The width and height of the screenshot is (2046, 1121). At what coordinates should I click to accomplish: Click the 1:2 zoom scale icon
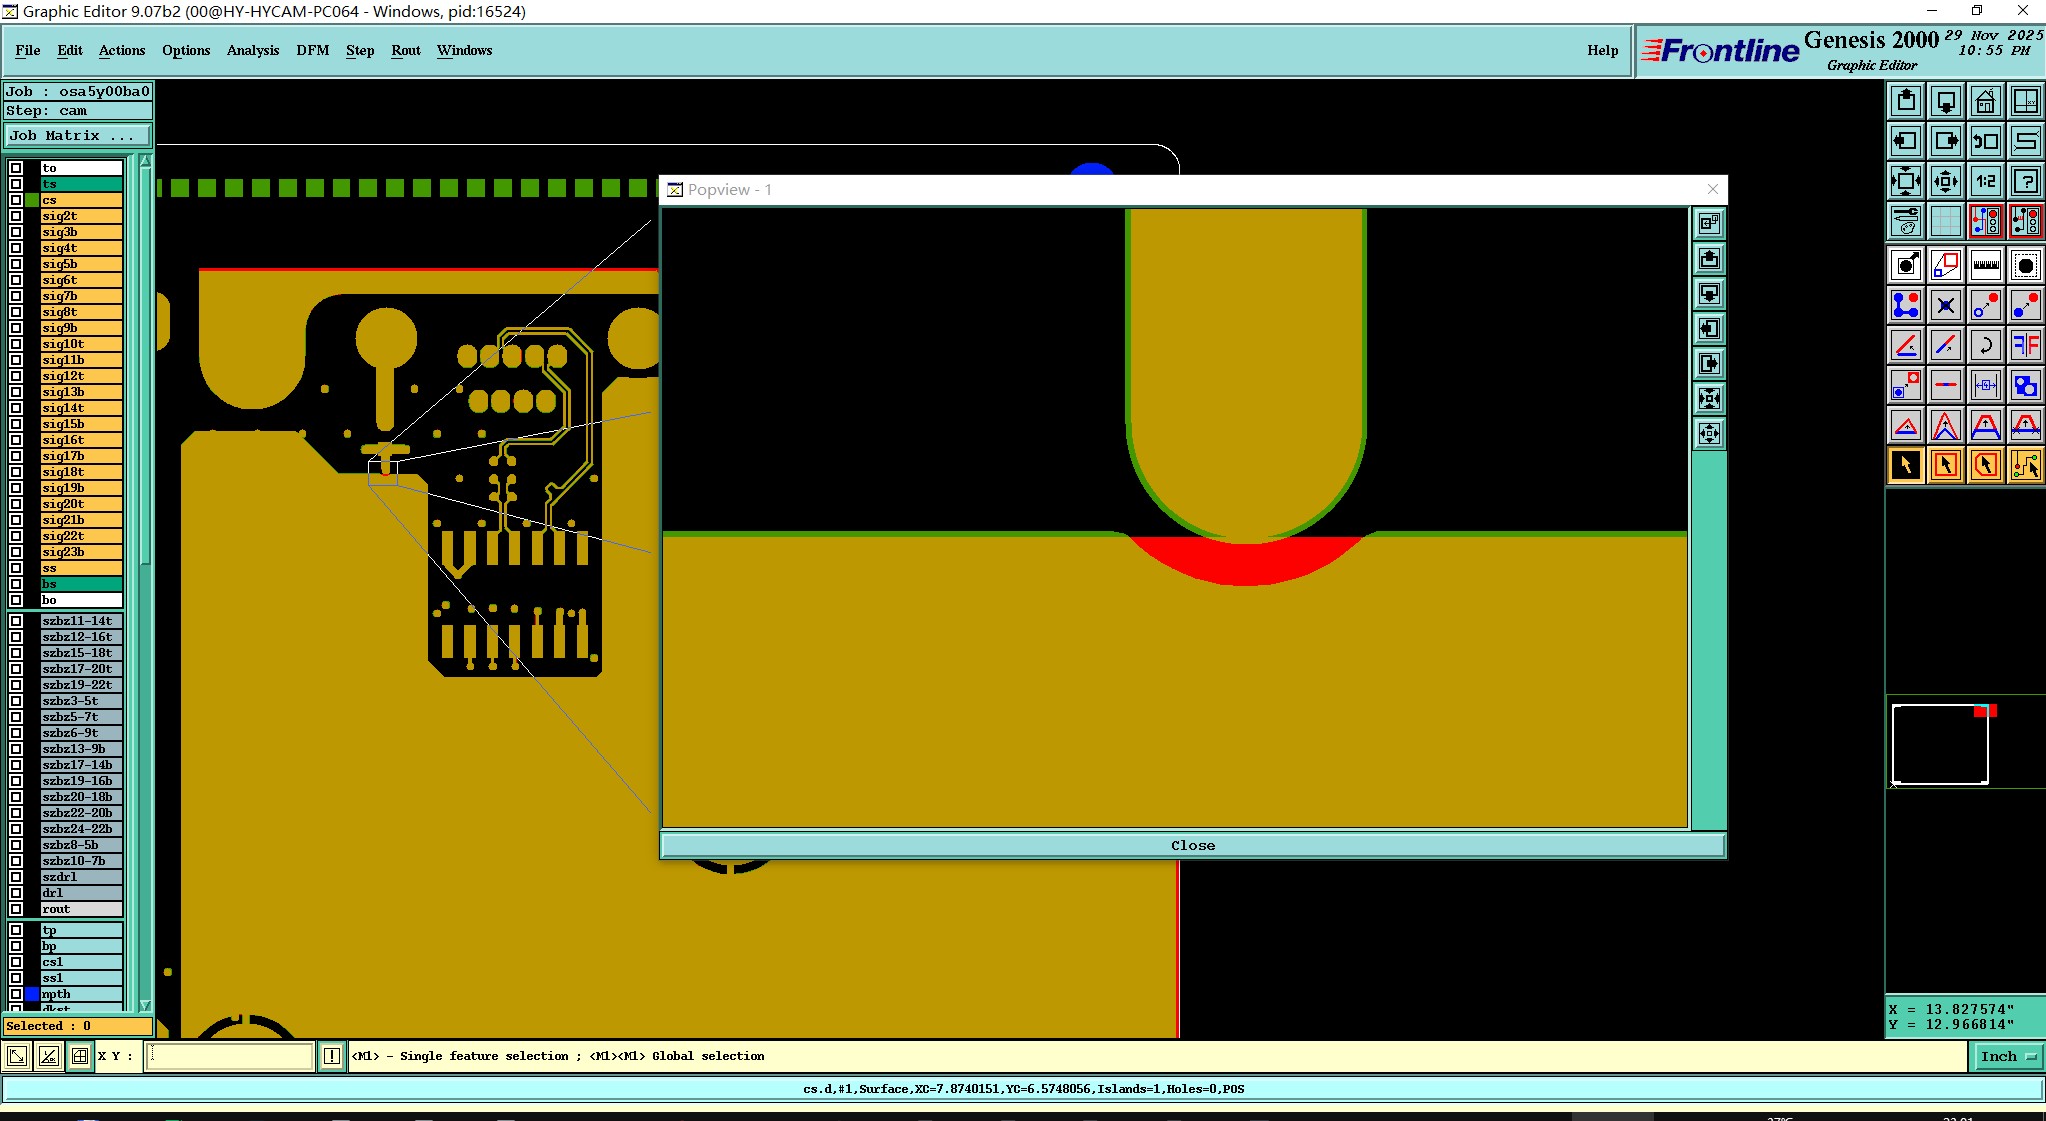point(1985,181)
